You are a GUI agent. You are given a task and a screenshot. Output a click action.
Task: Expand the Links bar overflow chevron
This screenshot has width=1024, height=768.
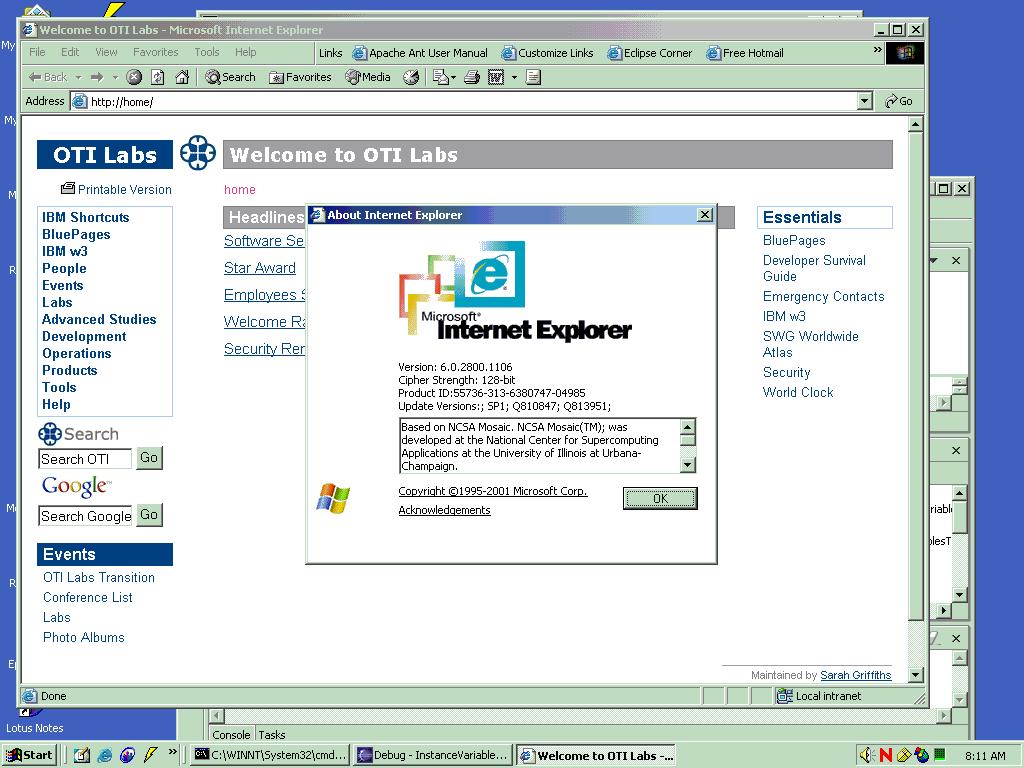pyautogui.click(x=877, y=50)
